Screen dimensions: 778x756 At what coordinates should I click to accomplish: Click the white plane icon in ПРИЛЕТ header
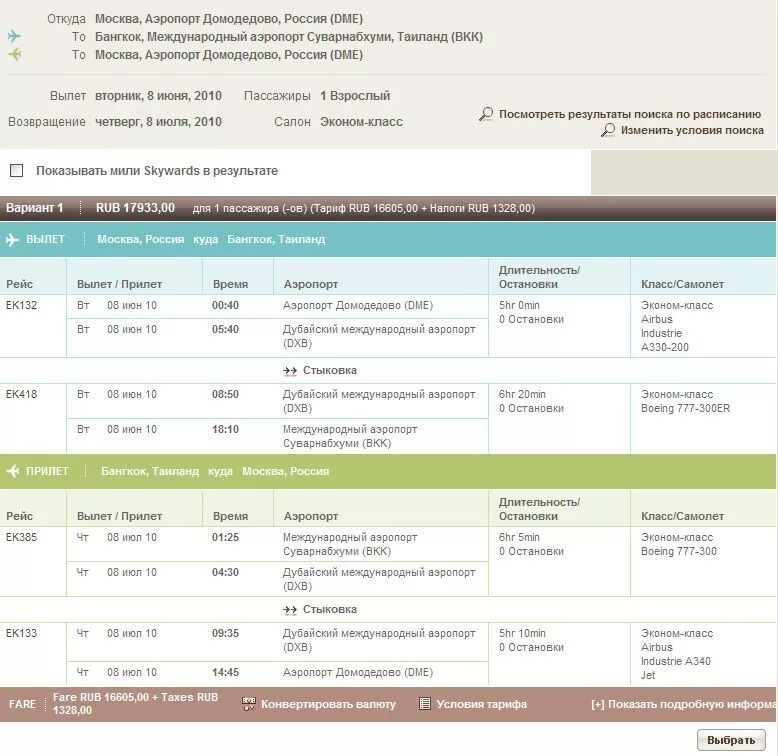click(12, 471)
